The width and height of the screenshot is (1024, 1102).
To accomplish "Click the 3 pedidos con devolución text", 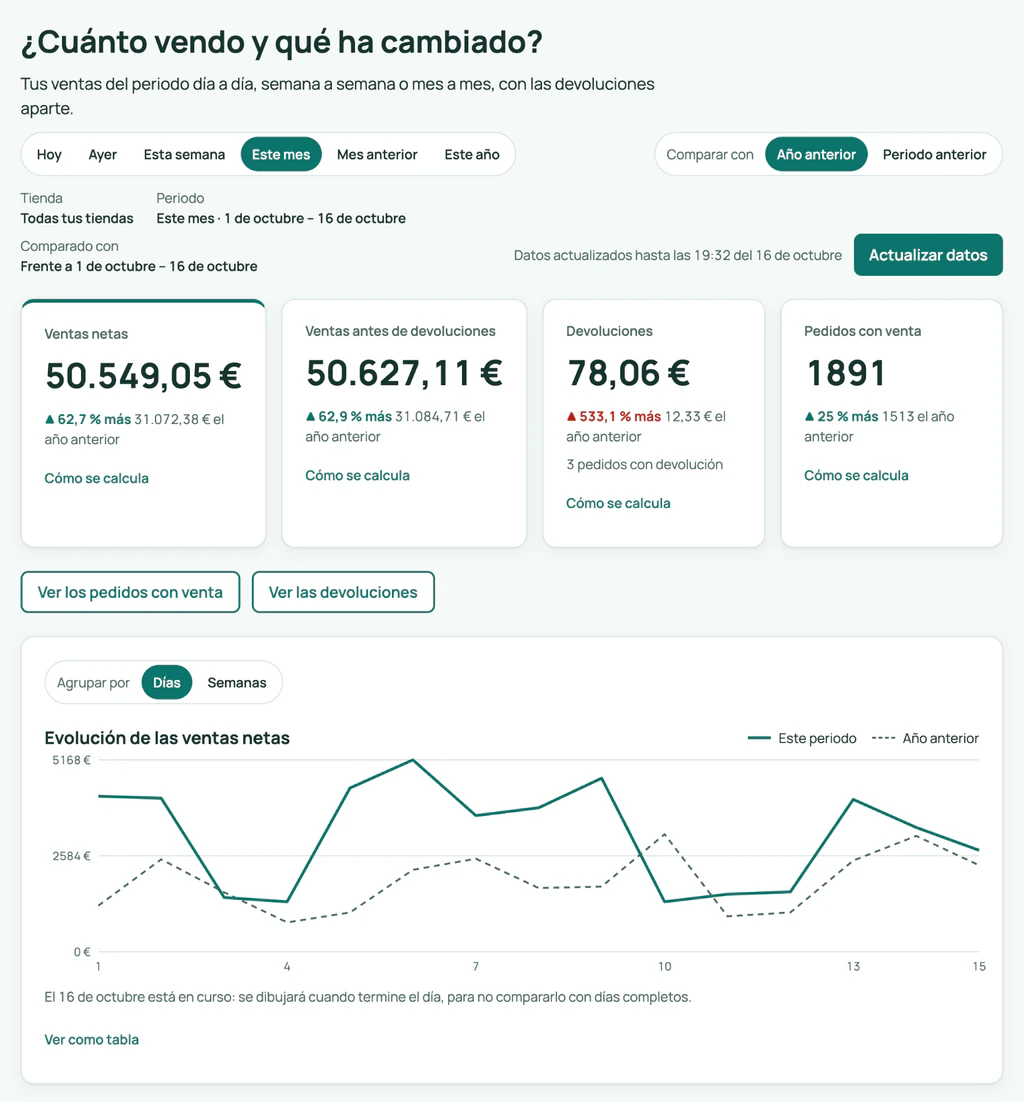I will tap(644, 465).
